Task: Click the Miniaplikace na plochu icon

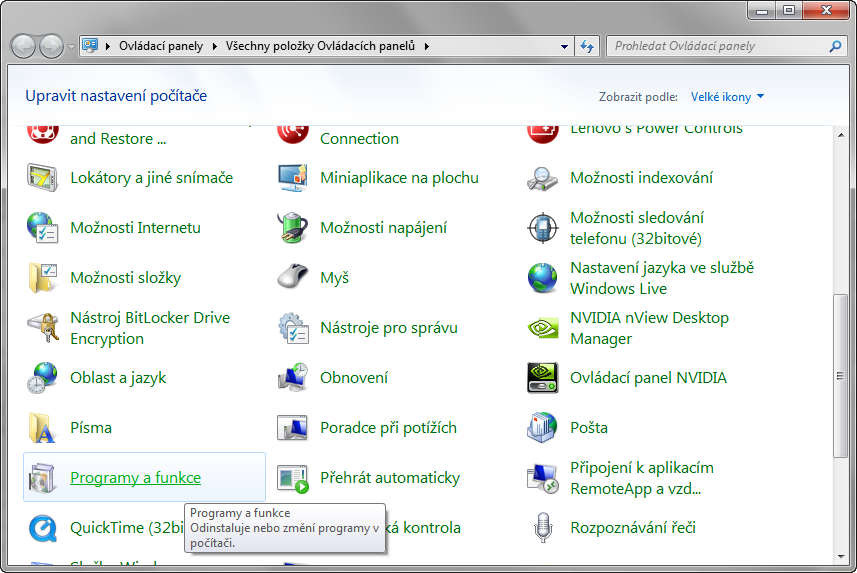Action: (x=292, y=178)
